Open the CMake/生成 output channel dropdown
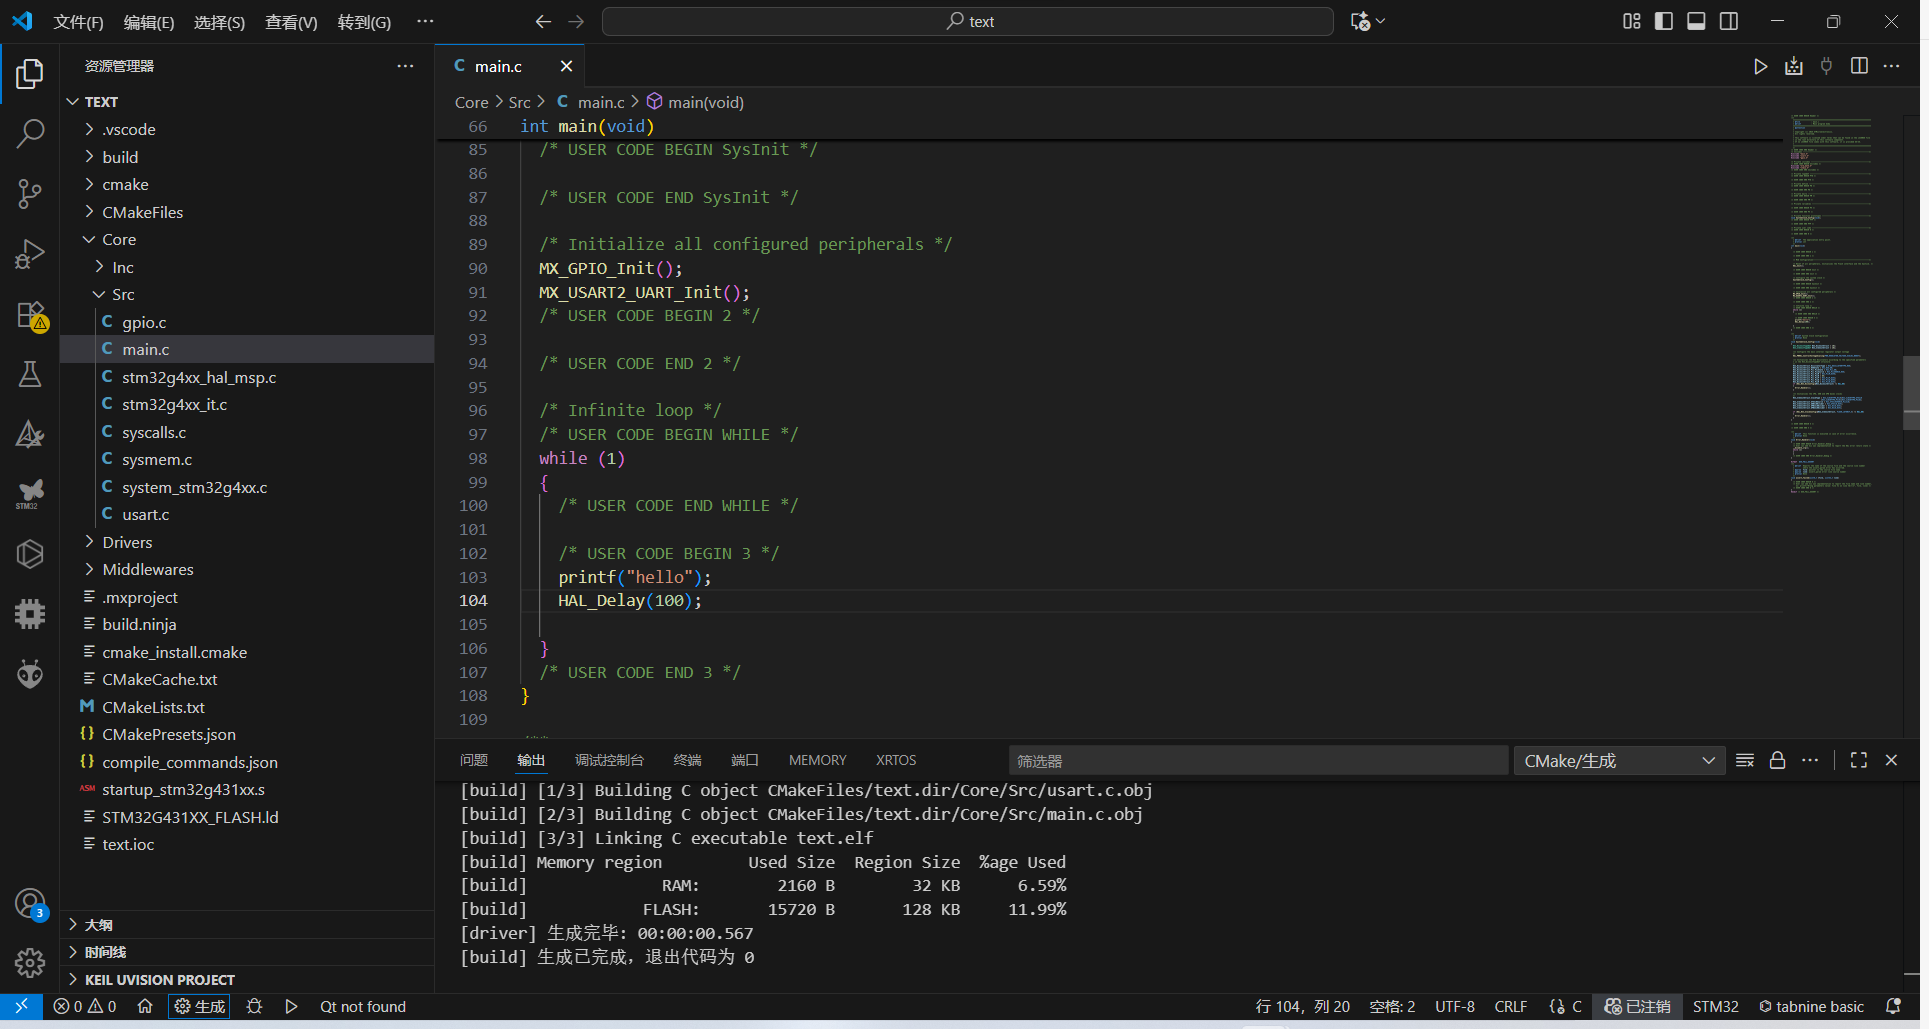 click(1618, 761)
